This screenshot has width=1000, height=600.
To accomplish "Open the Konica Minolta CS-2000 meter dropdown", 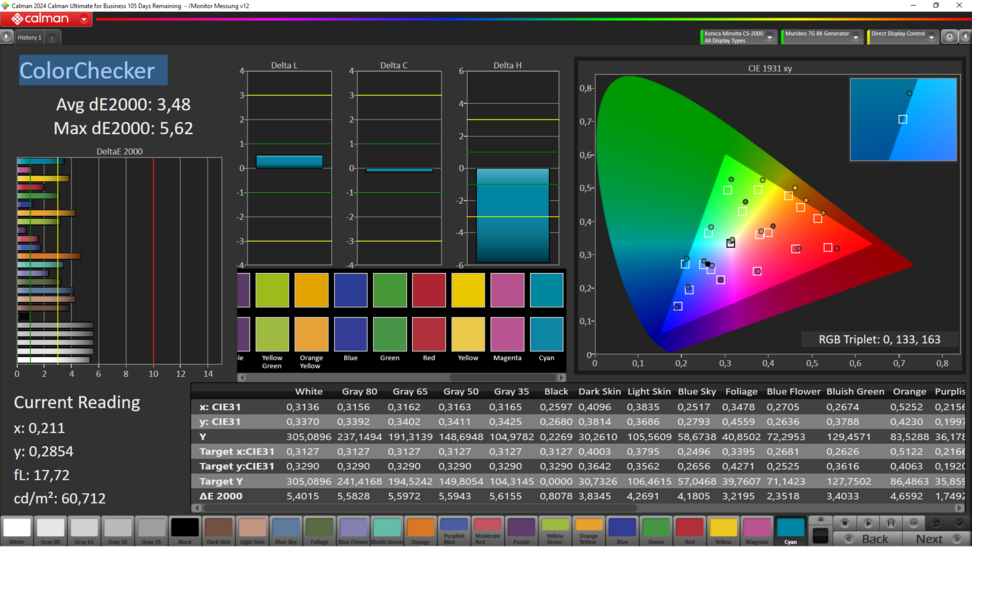I will point(770,37).
